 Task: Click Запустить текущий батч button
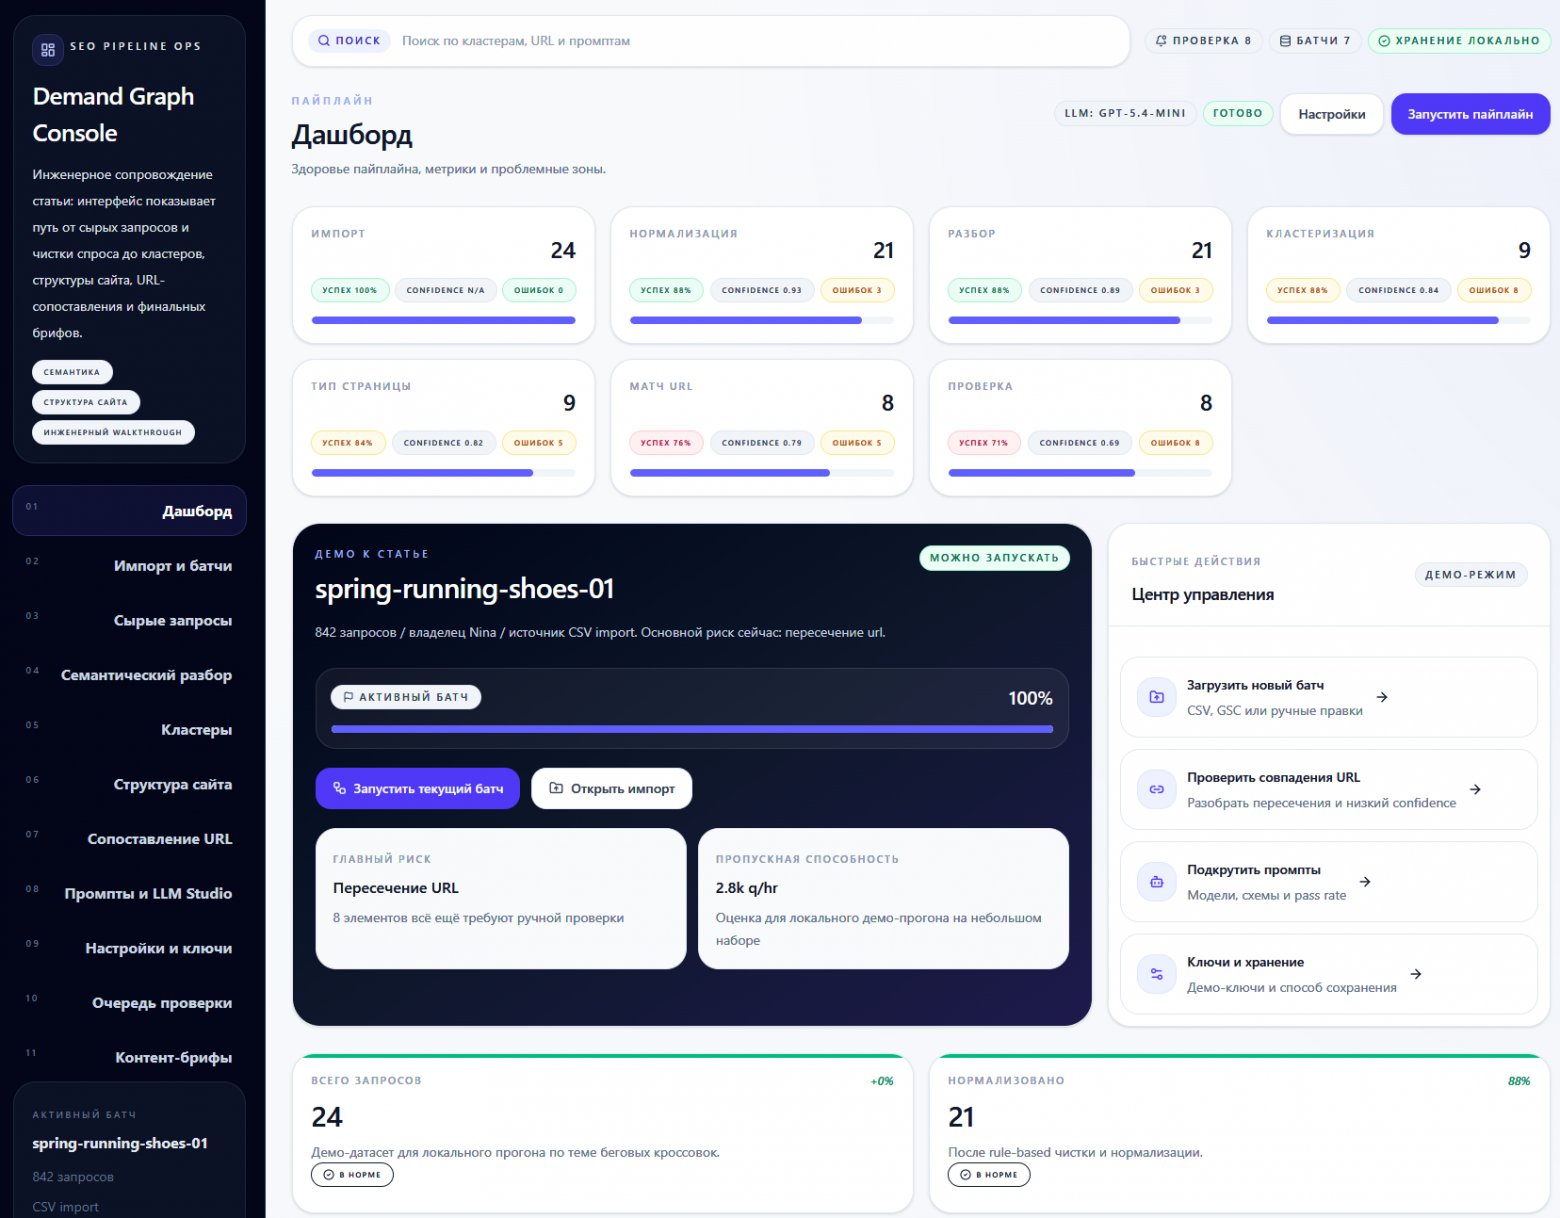pos(417,789)
